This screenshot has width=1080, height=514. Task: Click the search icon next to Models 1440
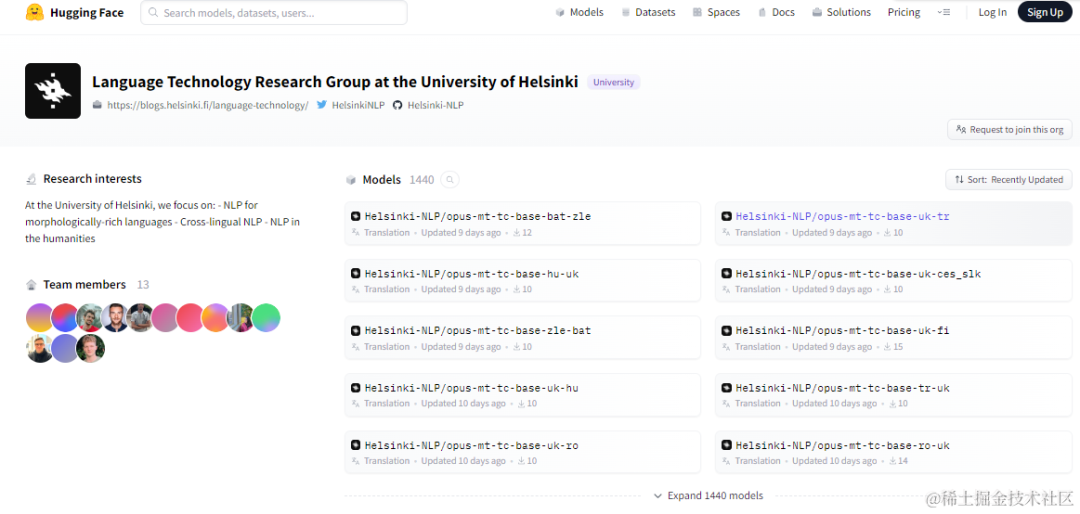click(x=450, y=180)
